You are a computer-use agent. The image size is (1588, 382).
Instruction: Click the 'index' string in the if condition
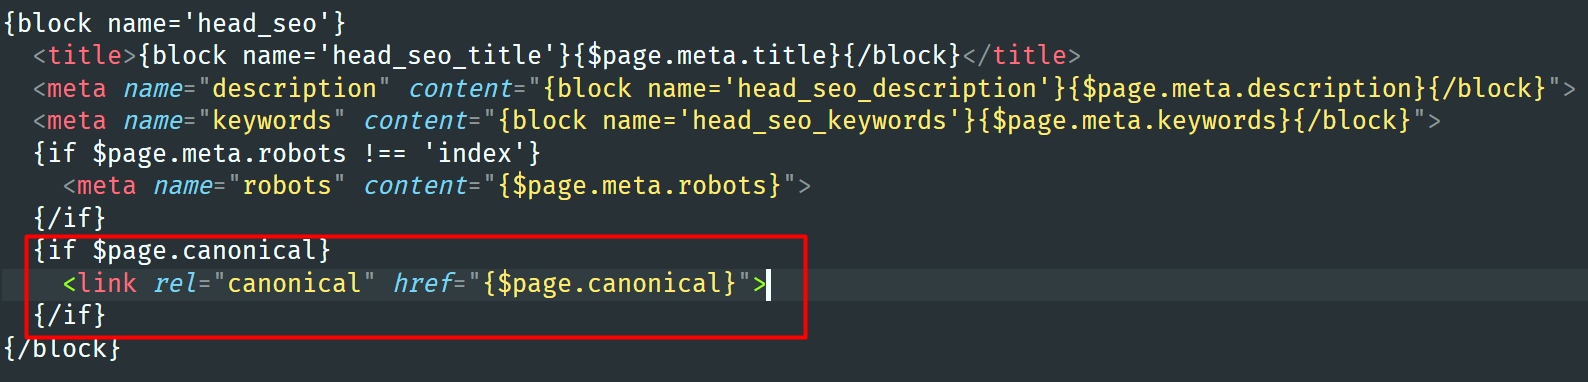point(474,154)
